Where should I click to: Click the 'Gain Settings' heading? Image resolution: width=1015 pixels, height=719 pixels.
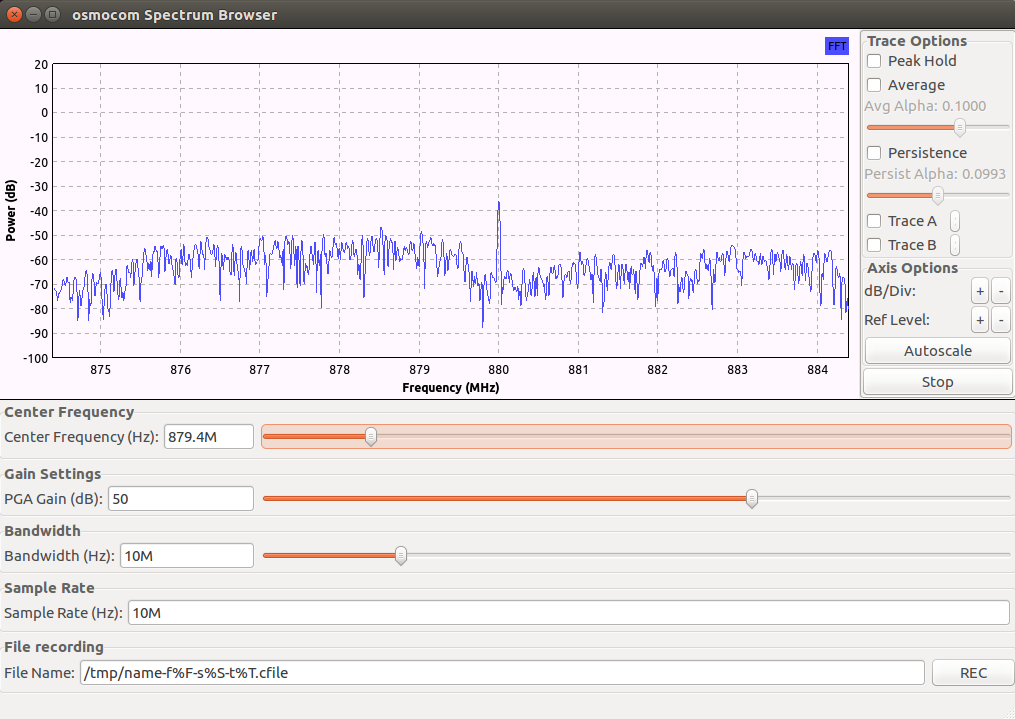click(x=52, y=474)
